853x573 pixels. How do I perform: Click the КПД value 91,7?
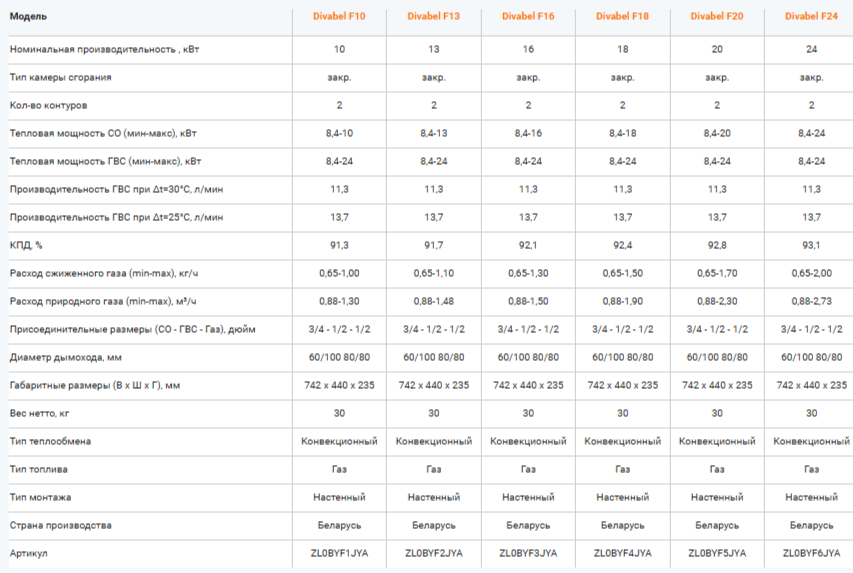coord(434,245)
